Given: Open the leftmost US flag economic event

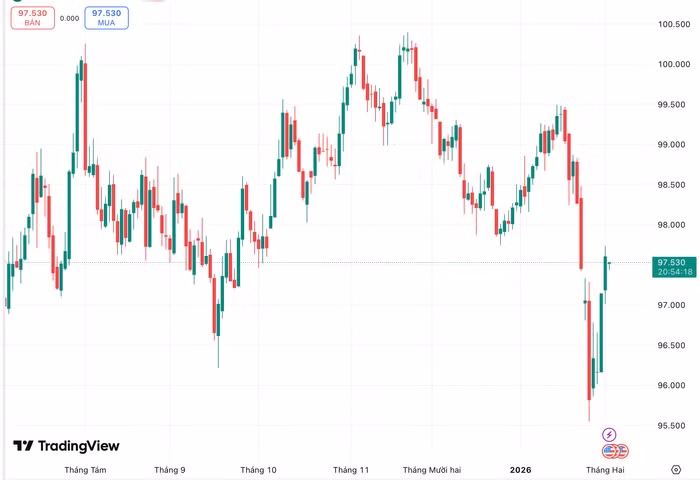Looking at the screenshot, I should (609, 451).
